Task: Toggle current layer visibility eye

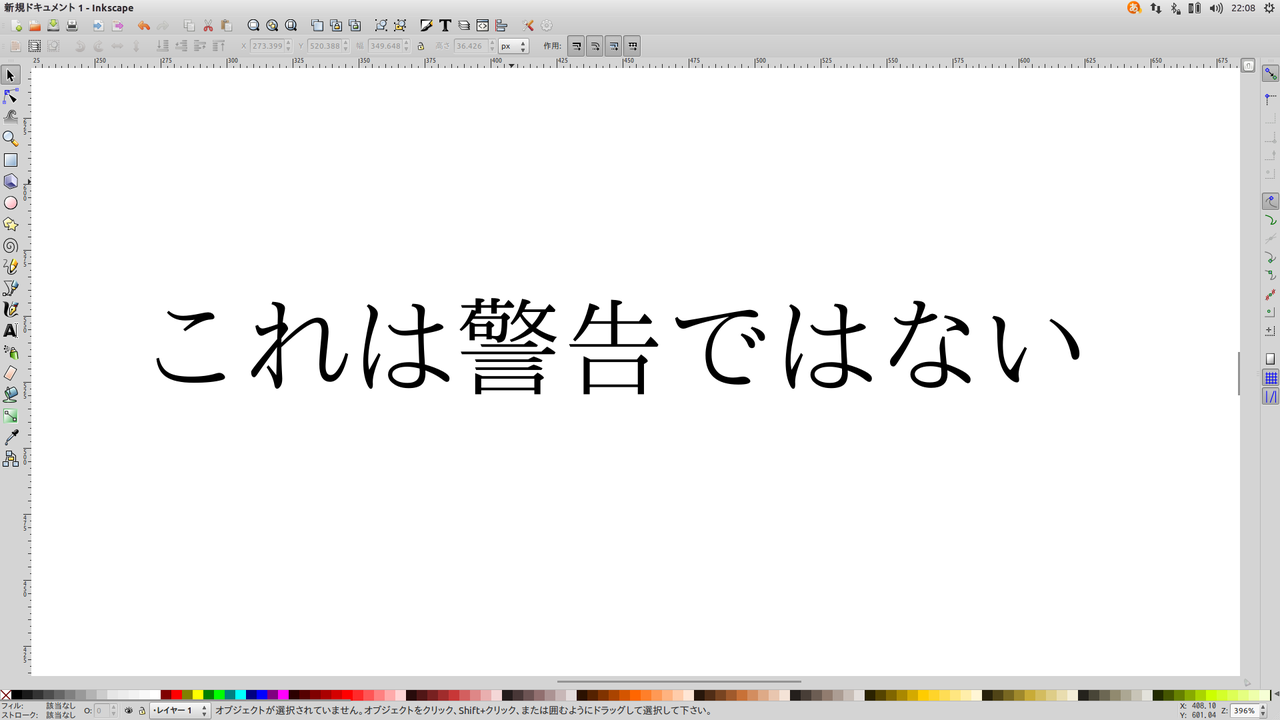Action: click(x=128, y=711)
